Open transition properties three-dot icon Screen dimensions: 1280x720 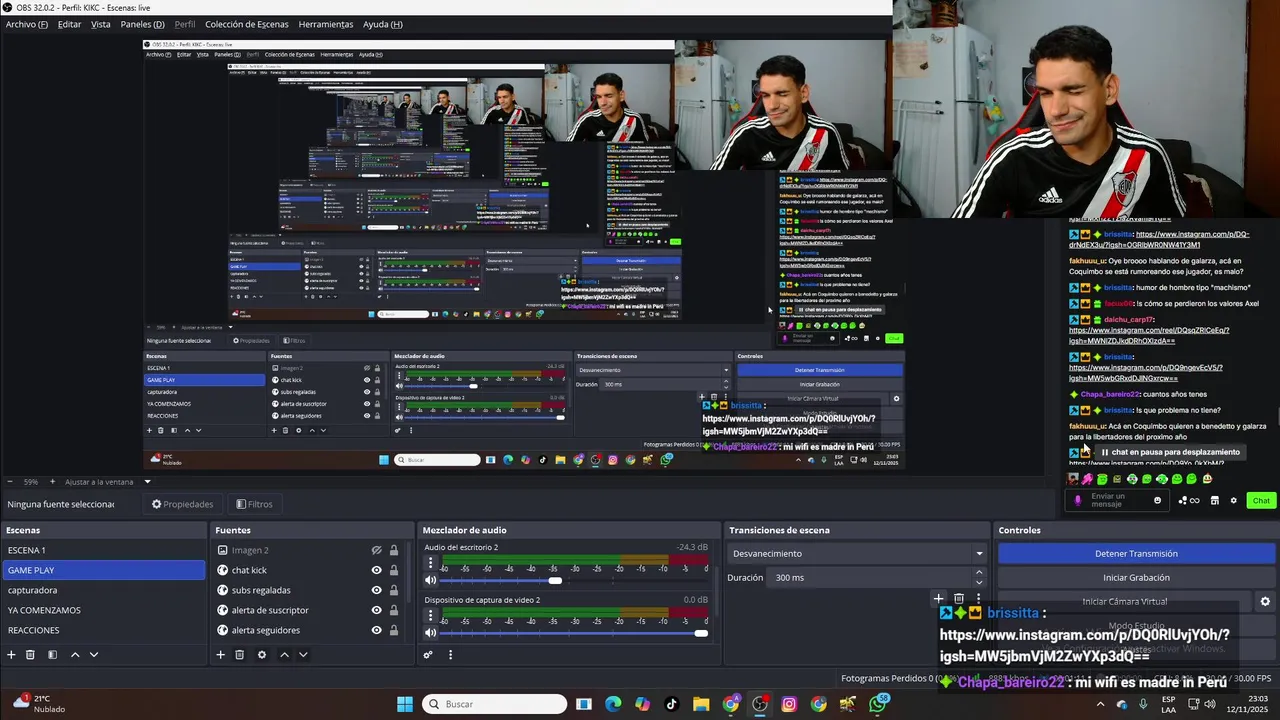[x=978, y=599]
